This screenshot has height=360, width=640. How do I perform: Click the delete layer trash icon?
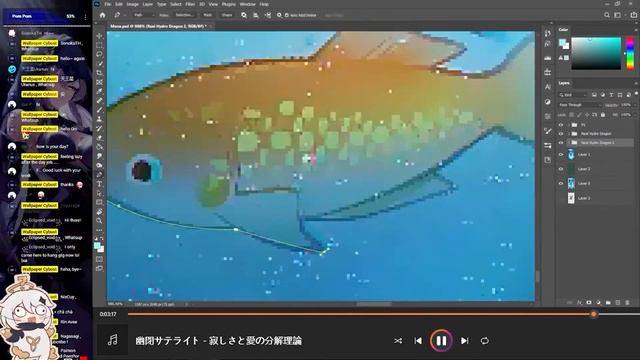[x=627, y=302]
